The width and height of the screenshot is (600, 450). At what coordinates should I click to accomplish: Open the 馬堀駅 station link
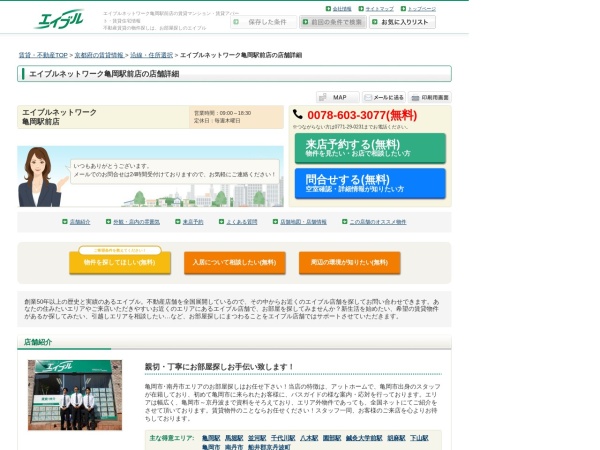pos(234,438)
